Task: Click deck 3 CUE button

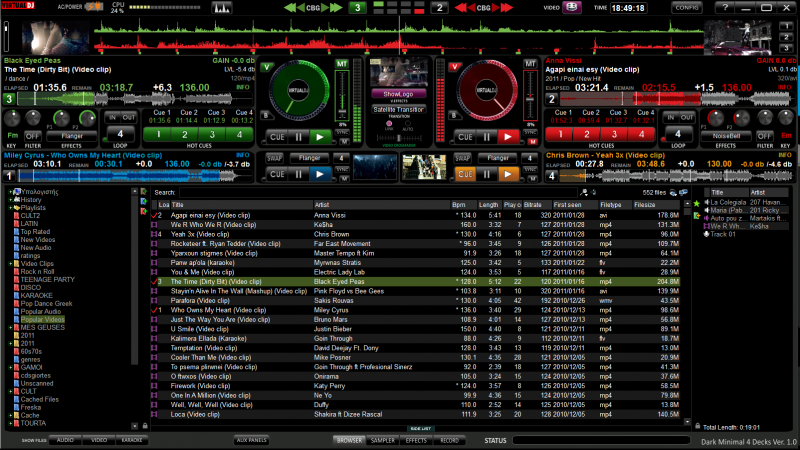Action: coord(277,137)
